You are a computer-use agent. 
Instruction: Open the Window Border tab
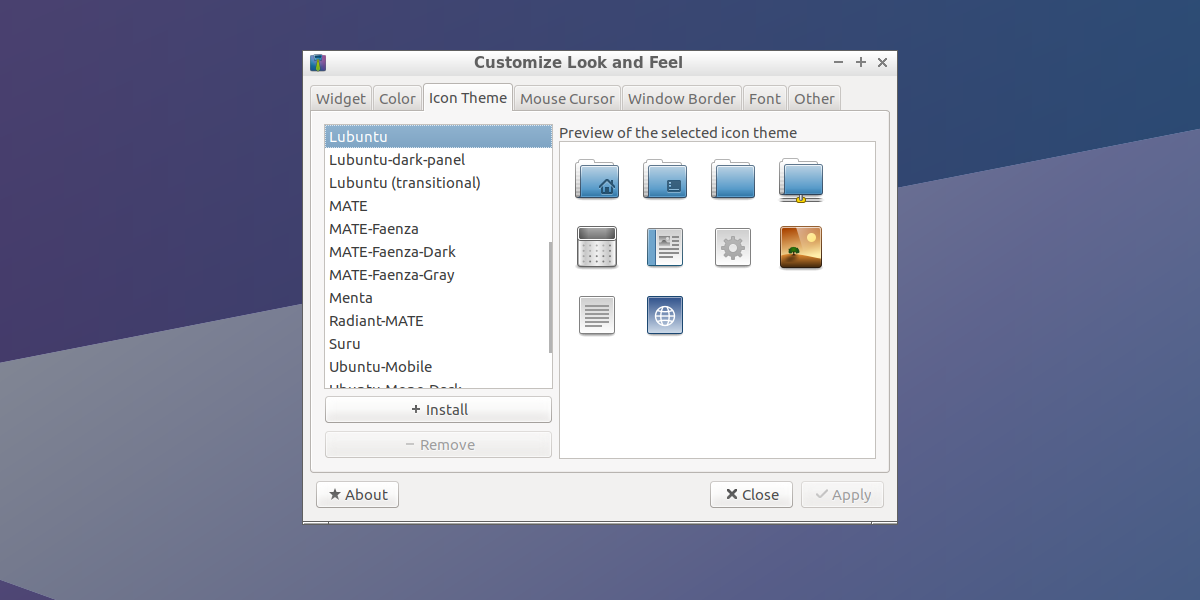point(682,98)
